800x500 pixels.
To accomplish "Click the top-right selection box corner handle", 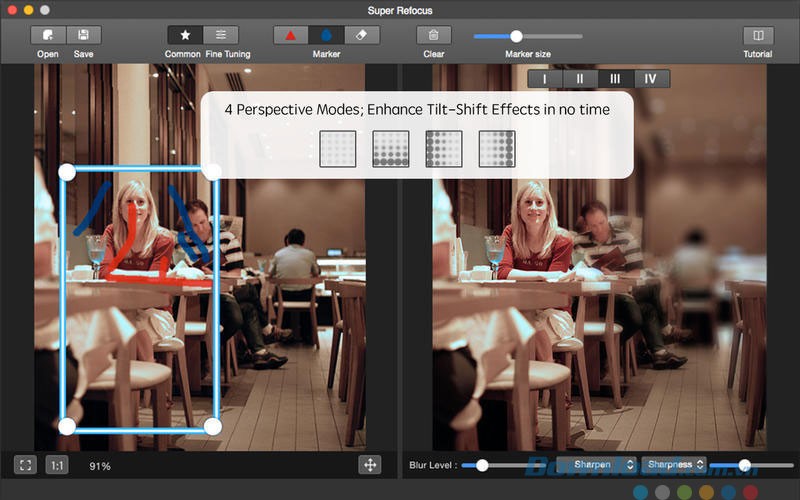I will (212, 171).
